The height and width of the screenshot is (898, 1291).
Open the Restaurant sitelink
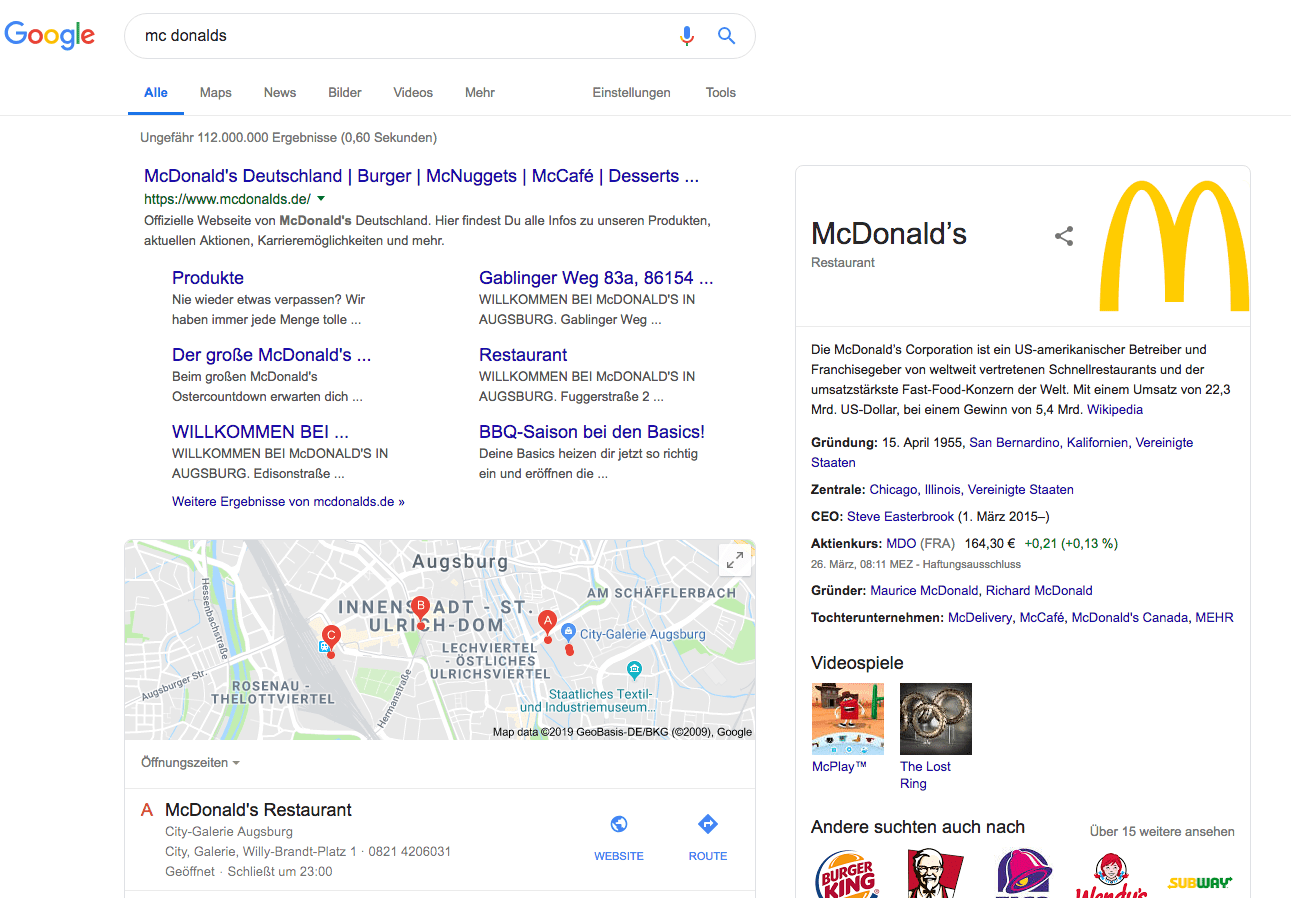coord(523,355)
